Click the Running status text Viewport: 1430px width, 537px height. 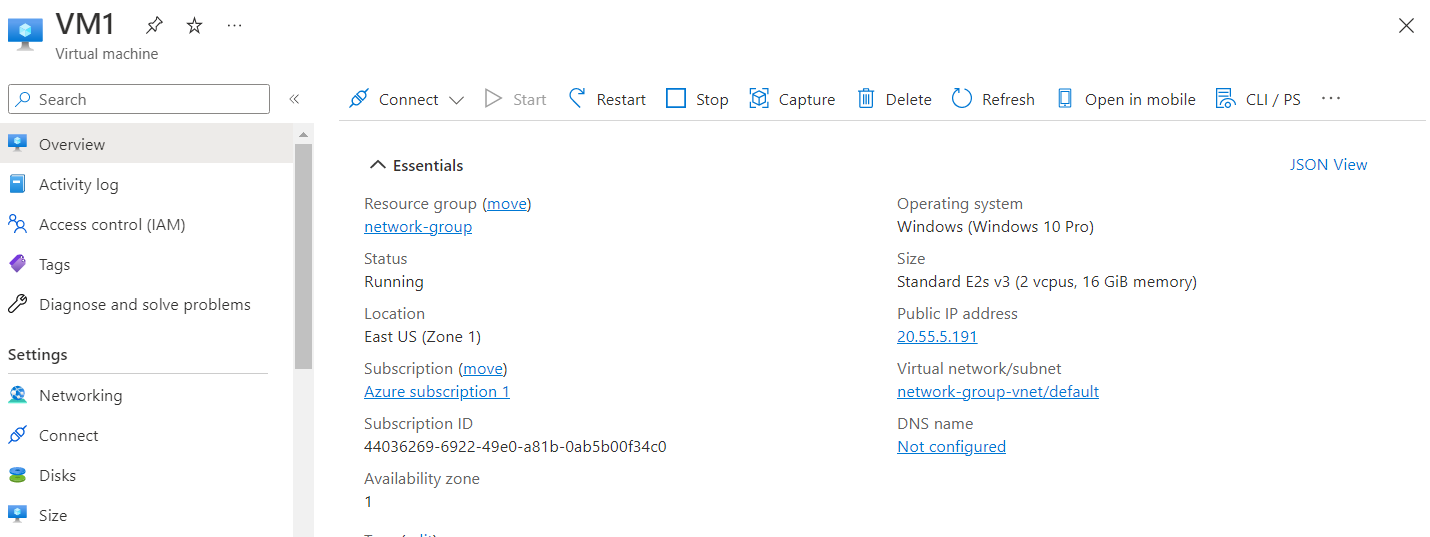[394, 281]
